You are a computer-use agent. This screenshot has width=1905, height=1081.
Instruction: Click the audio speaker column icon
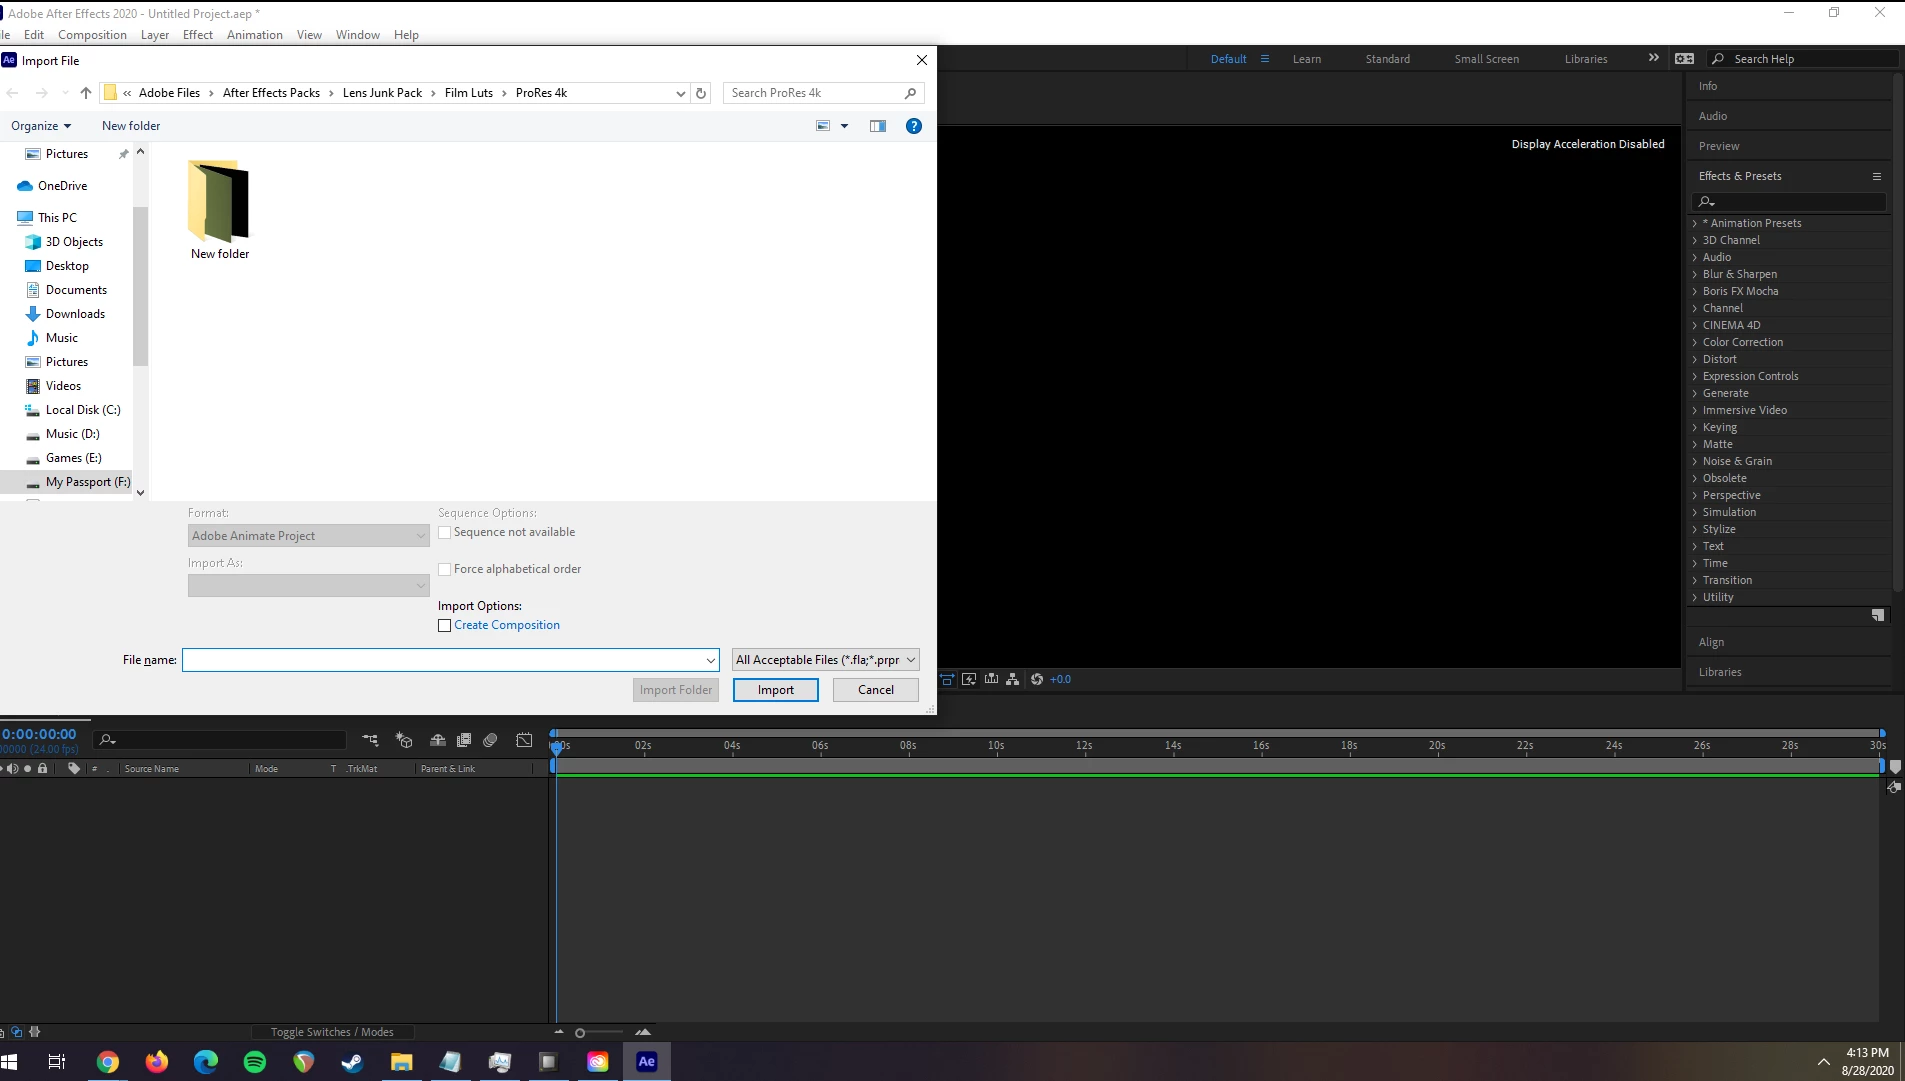point(13,768)
